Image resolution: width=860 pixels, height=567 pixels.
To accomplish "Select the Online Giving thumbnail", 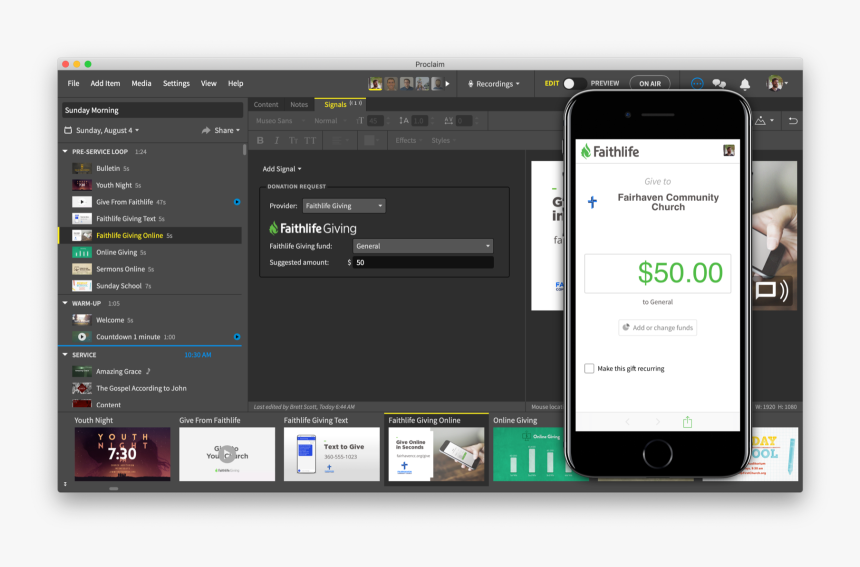I will pyautogui.click(x=529, y=454).
